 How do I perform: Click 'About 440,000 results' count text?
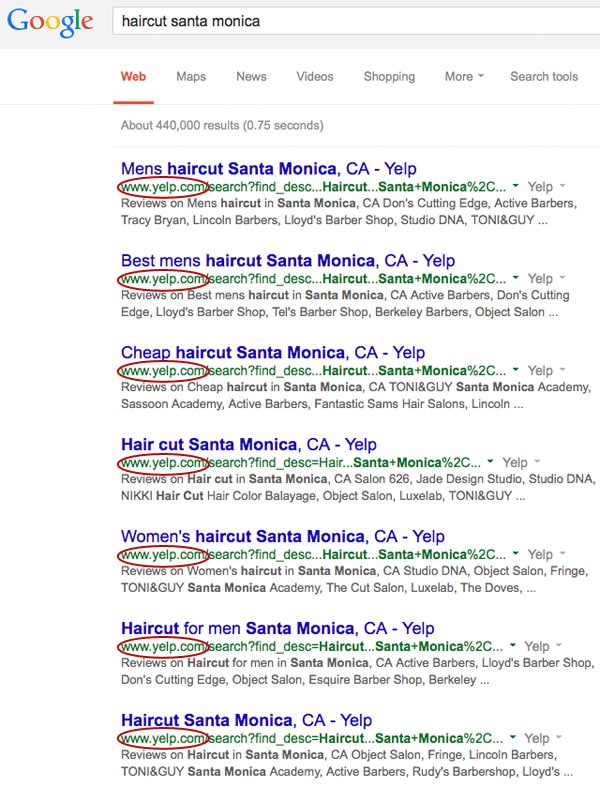(222, 125)
